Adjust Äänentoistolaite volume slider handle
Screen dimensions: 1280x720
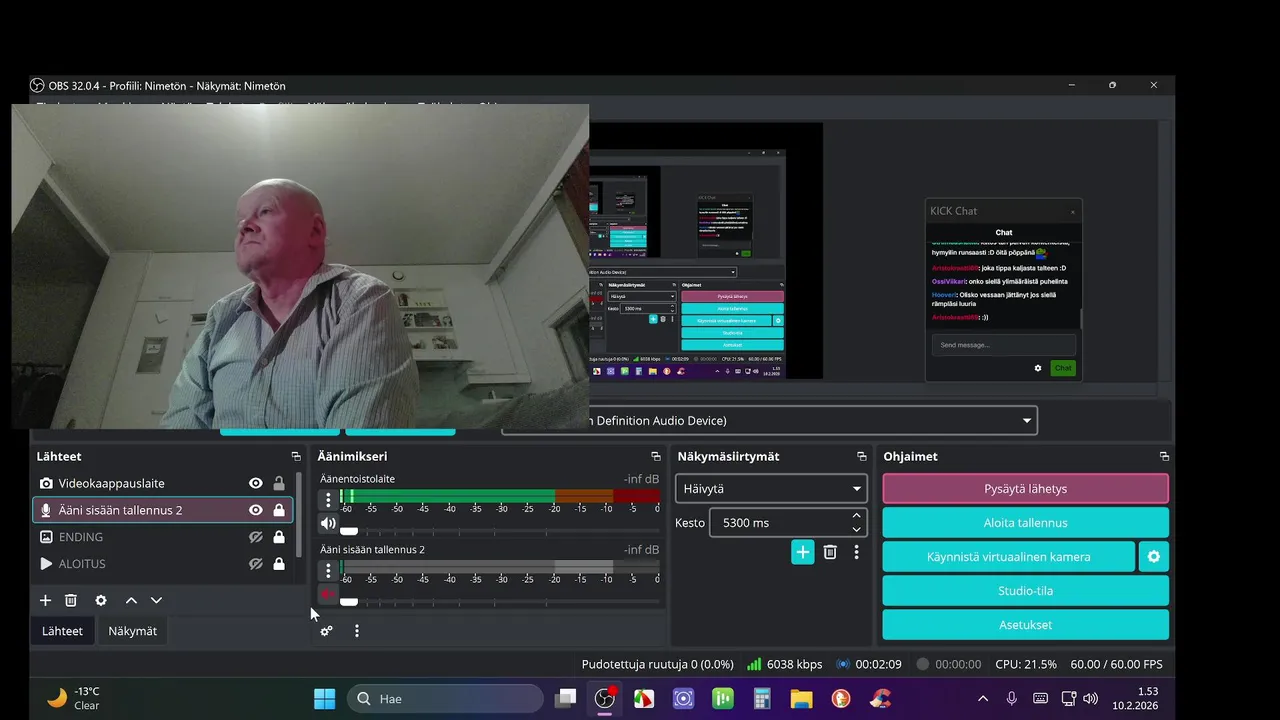coord(349,531)
